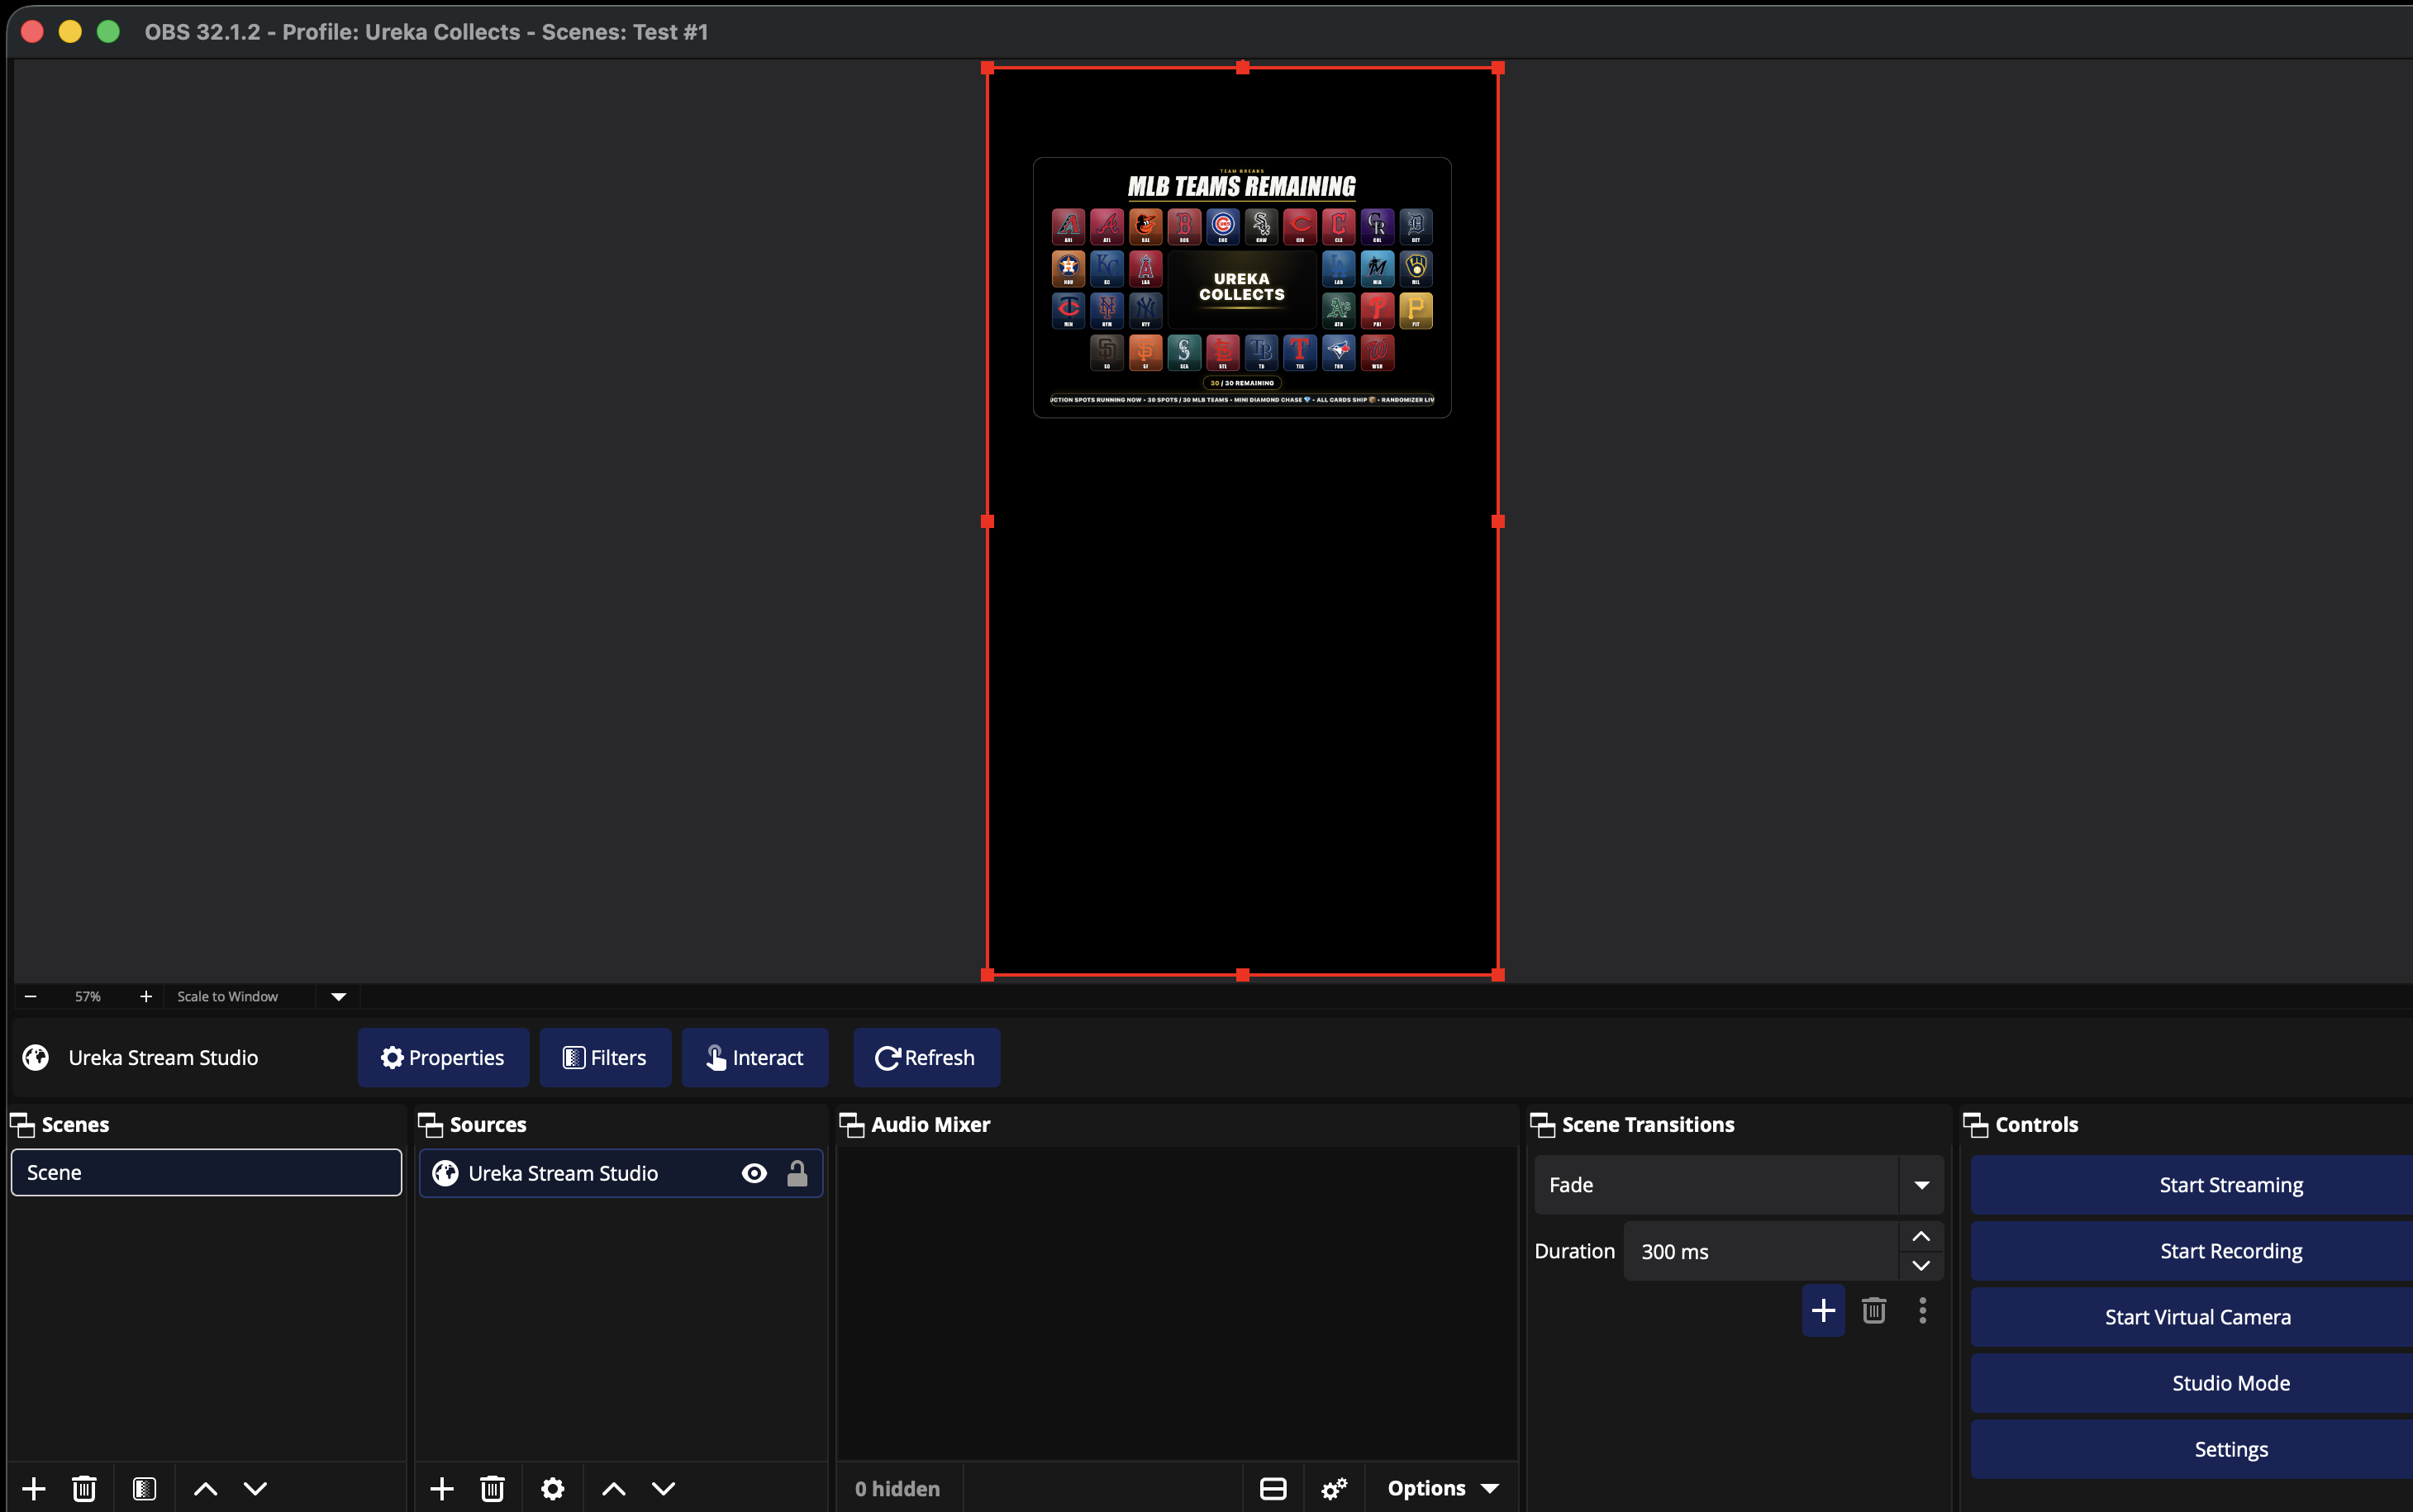The height and width of the screenshot is (1512, 2413).
Task: Move scene down with arrow
Action: [255, 1488]
